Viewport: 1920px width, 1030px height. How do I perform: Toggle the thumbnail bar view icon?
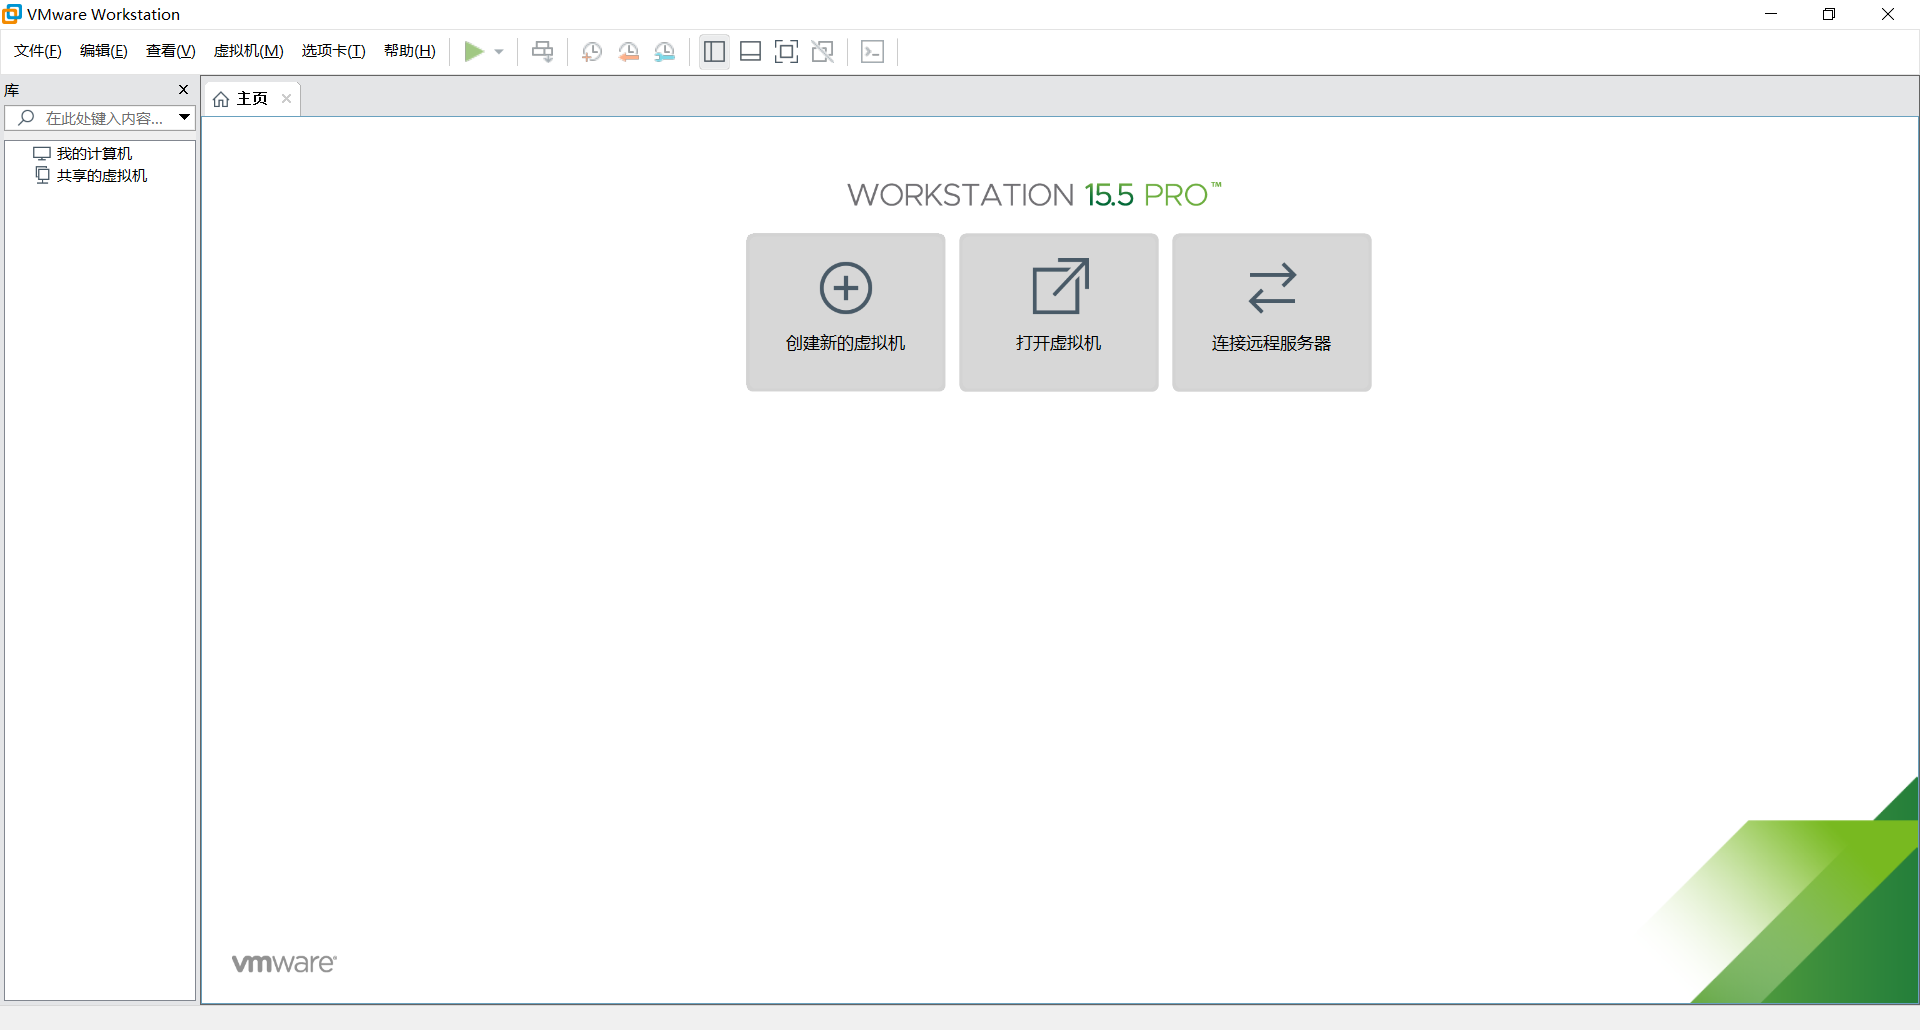tap(750, 52)
